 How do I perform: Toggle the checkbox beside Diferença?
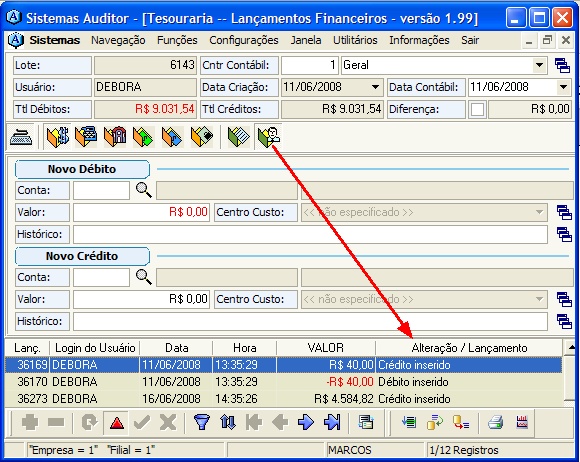[477, 109]
